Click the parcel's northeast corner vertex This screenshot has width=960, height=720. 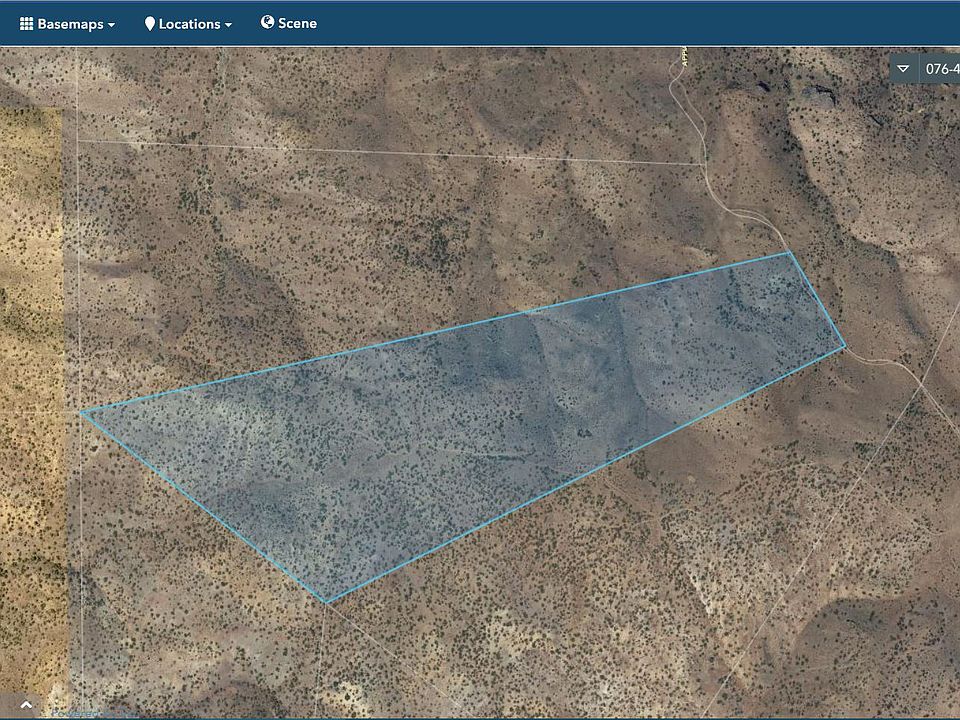pos(790,252)
